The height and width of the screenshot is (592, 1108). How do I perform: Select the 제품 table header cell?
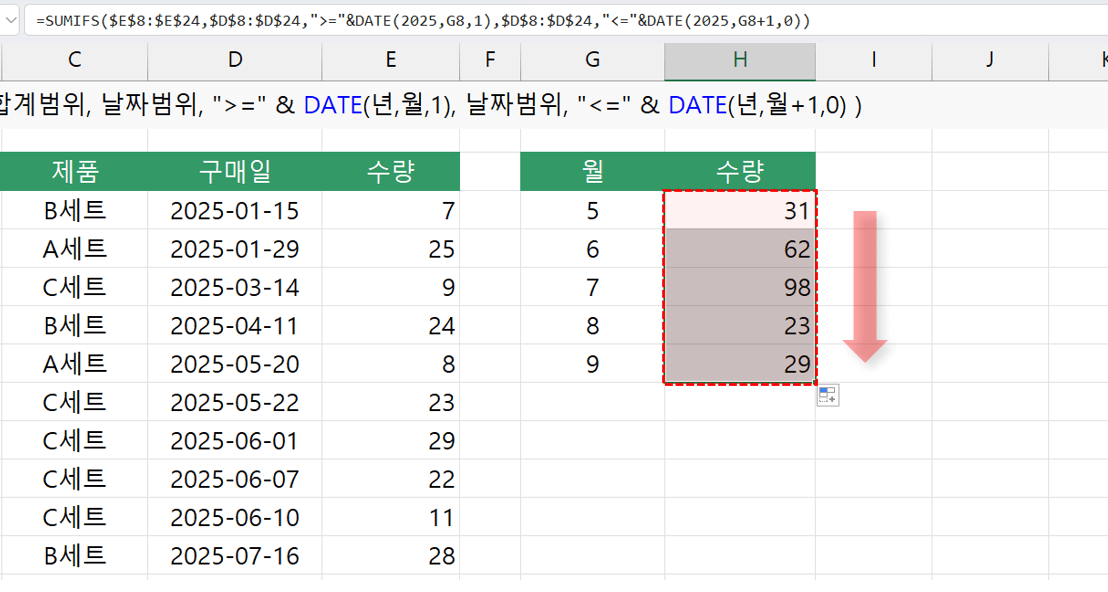pyautogui.click(x=74, y=172)
